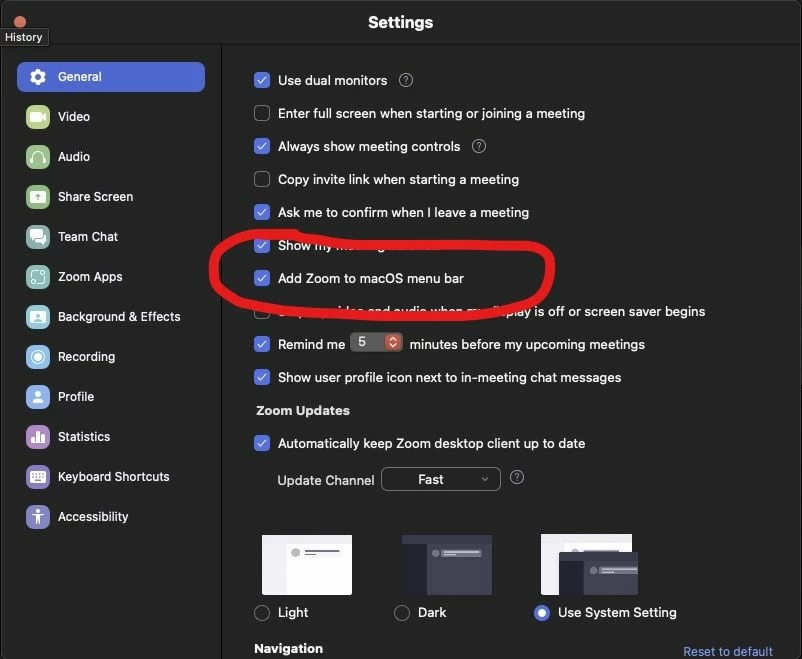Image resolution: width=802 pixels, height=659 pixels.
Task: Click the Light theme preview thumbnail
Action: pyautogui.click(x=307, y=565)
